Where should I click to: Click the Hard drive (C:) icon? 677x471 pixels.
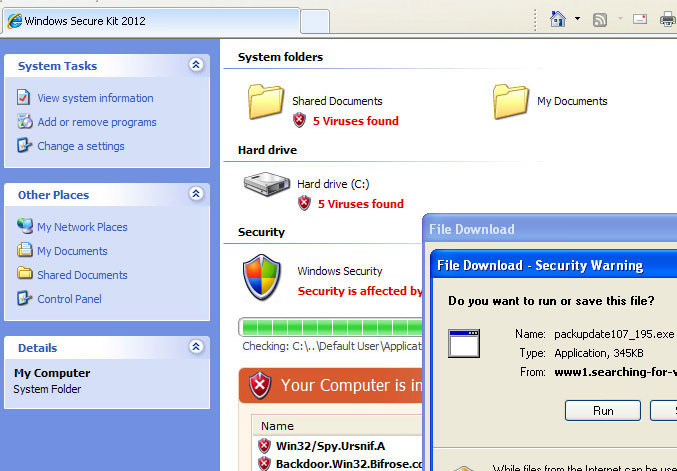coord(266,184)
